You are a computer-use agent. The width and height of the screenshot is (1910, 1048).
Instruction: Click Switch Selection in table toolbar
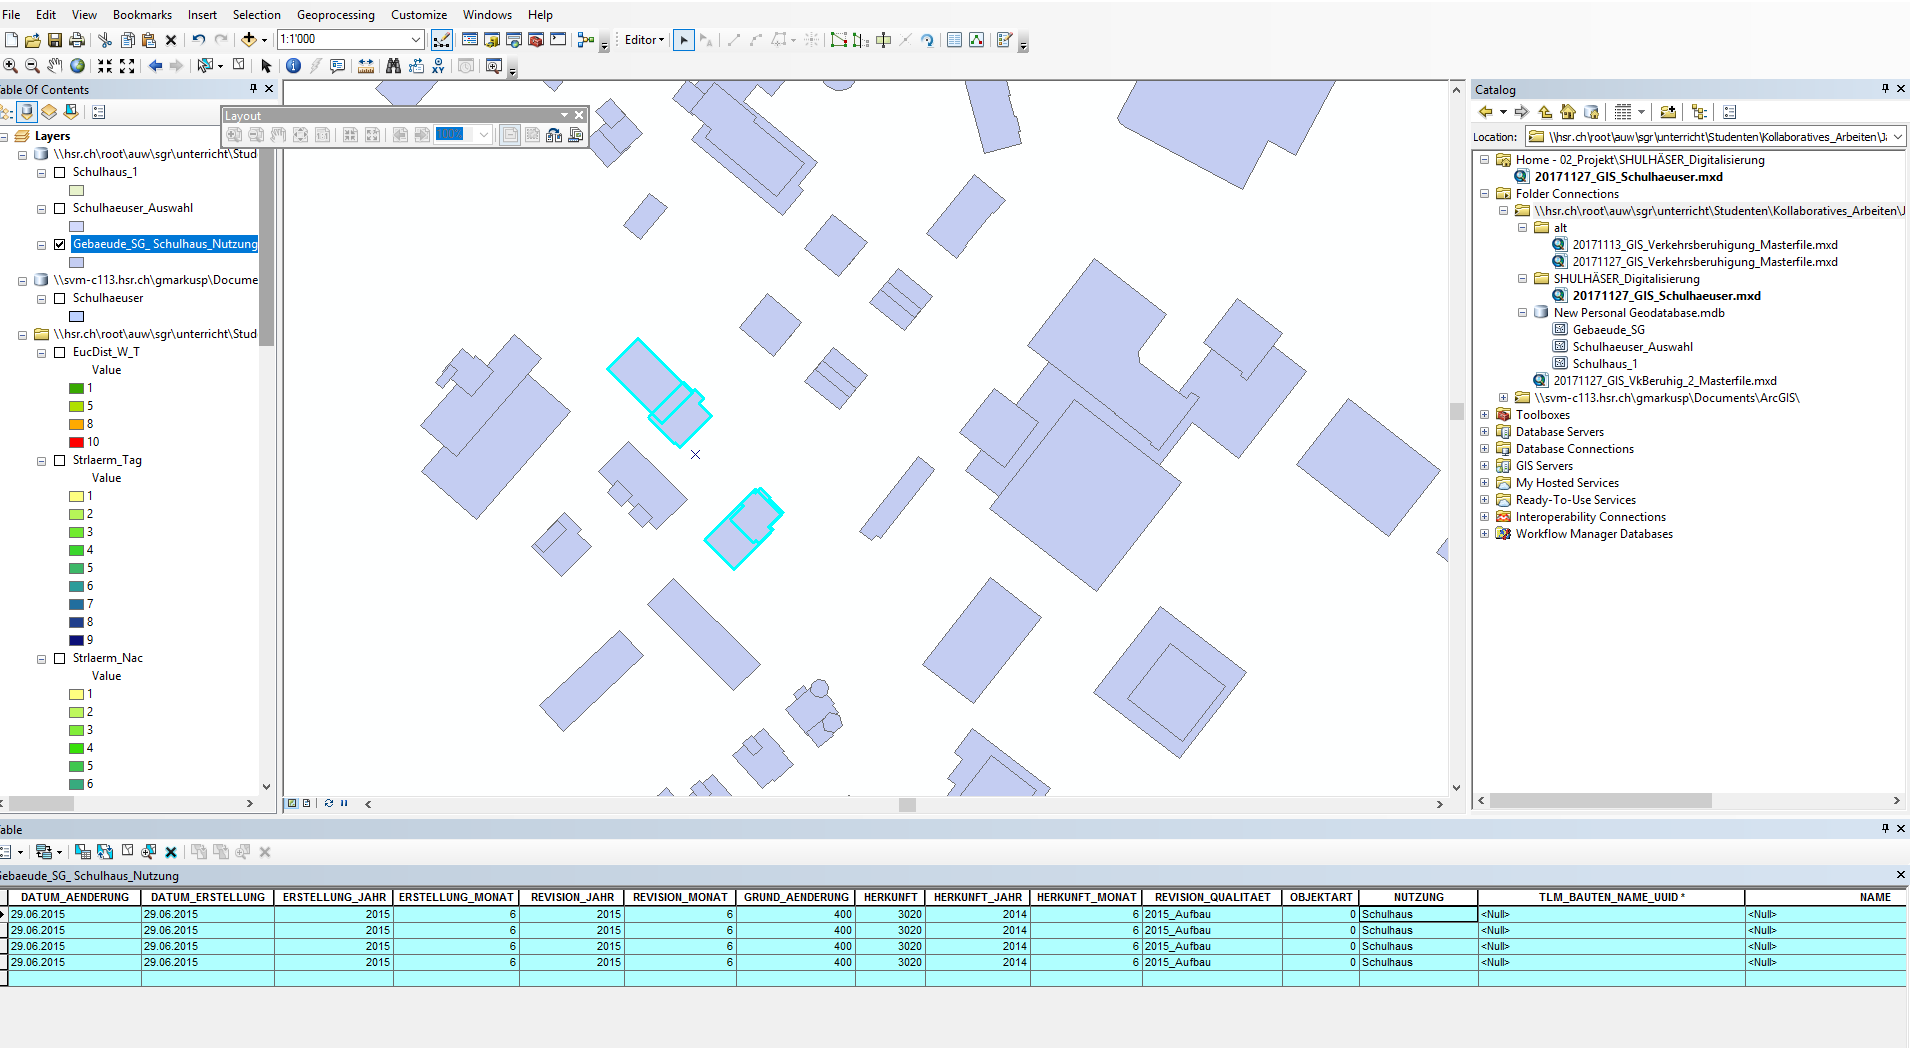tap(105, 852)
